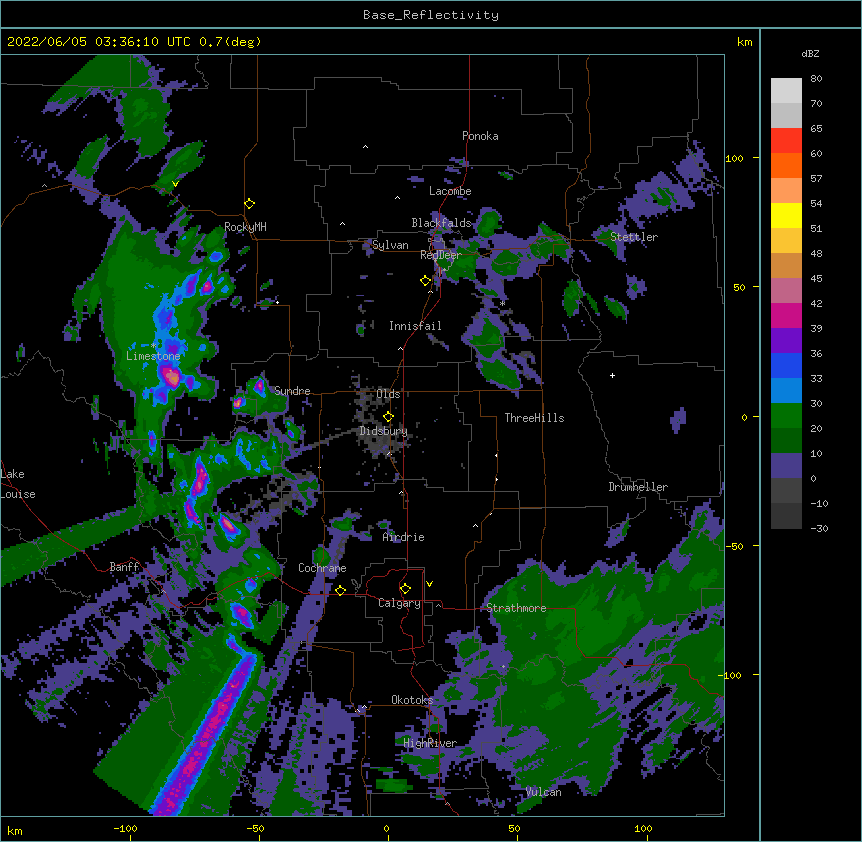Screen dimensions: 862x842
Task: Click the white asterisk above Limestone label
Action: 154,345
